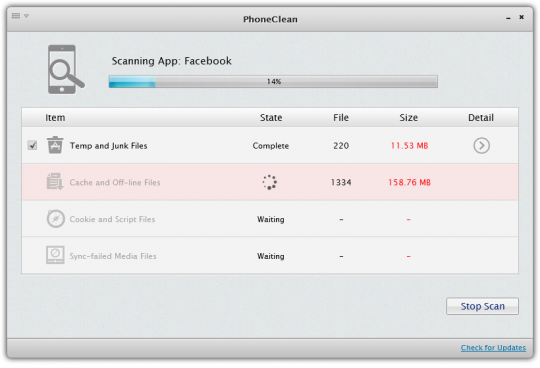Click the Cache and Off-line Files icon

[55, 181]
